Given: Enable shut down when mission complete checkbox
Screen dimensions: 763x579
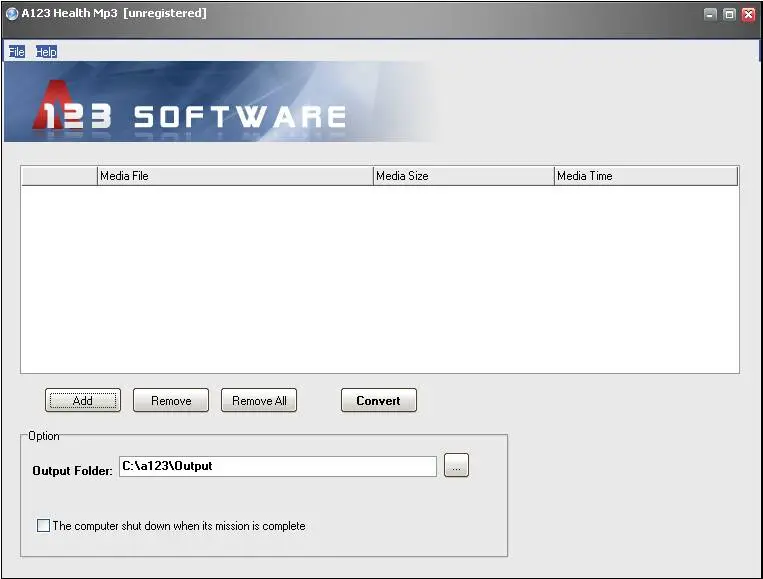Looking at the screenshot, I should [43, 525].
